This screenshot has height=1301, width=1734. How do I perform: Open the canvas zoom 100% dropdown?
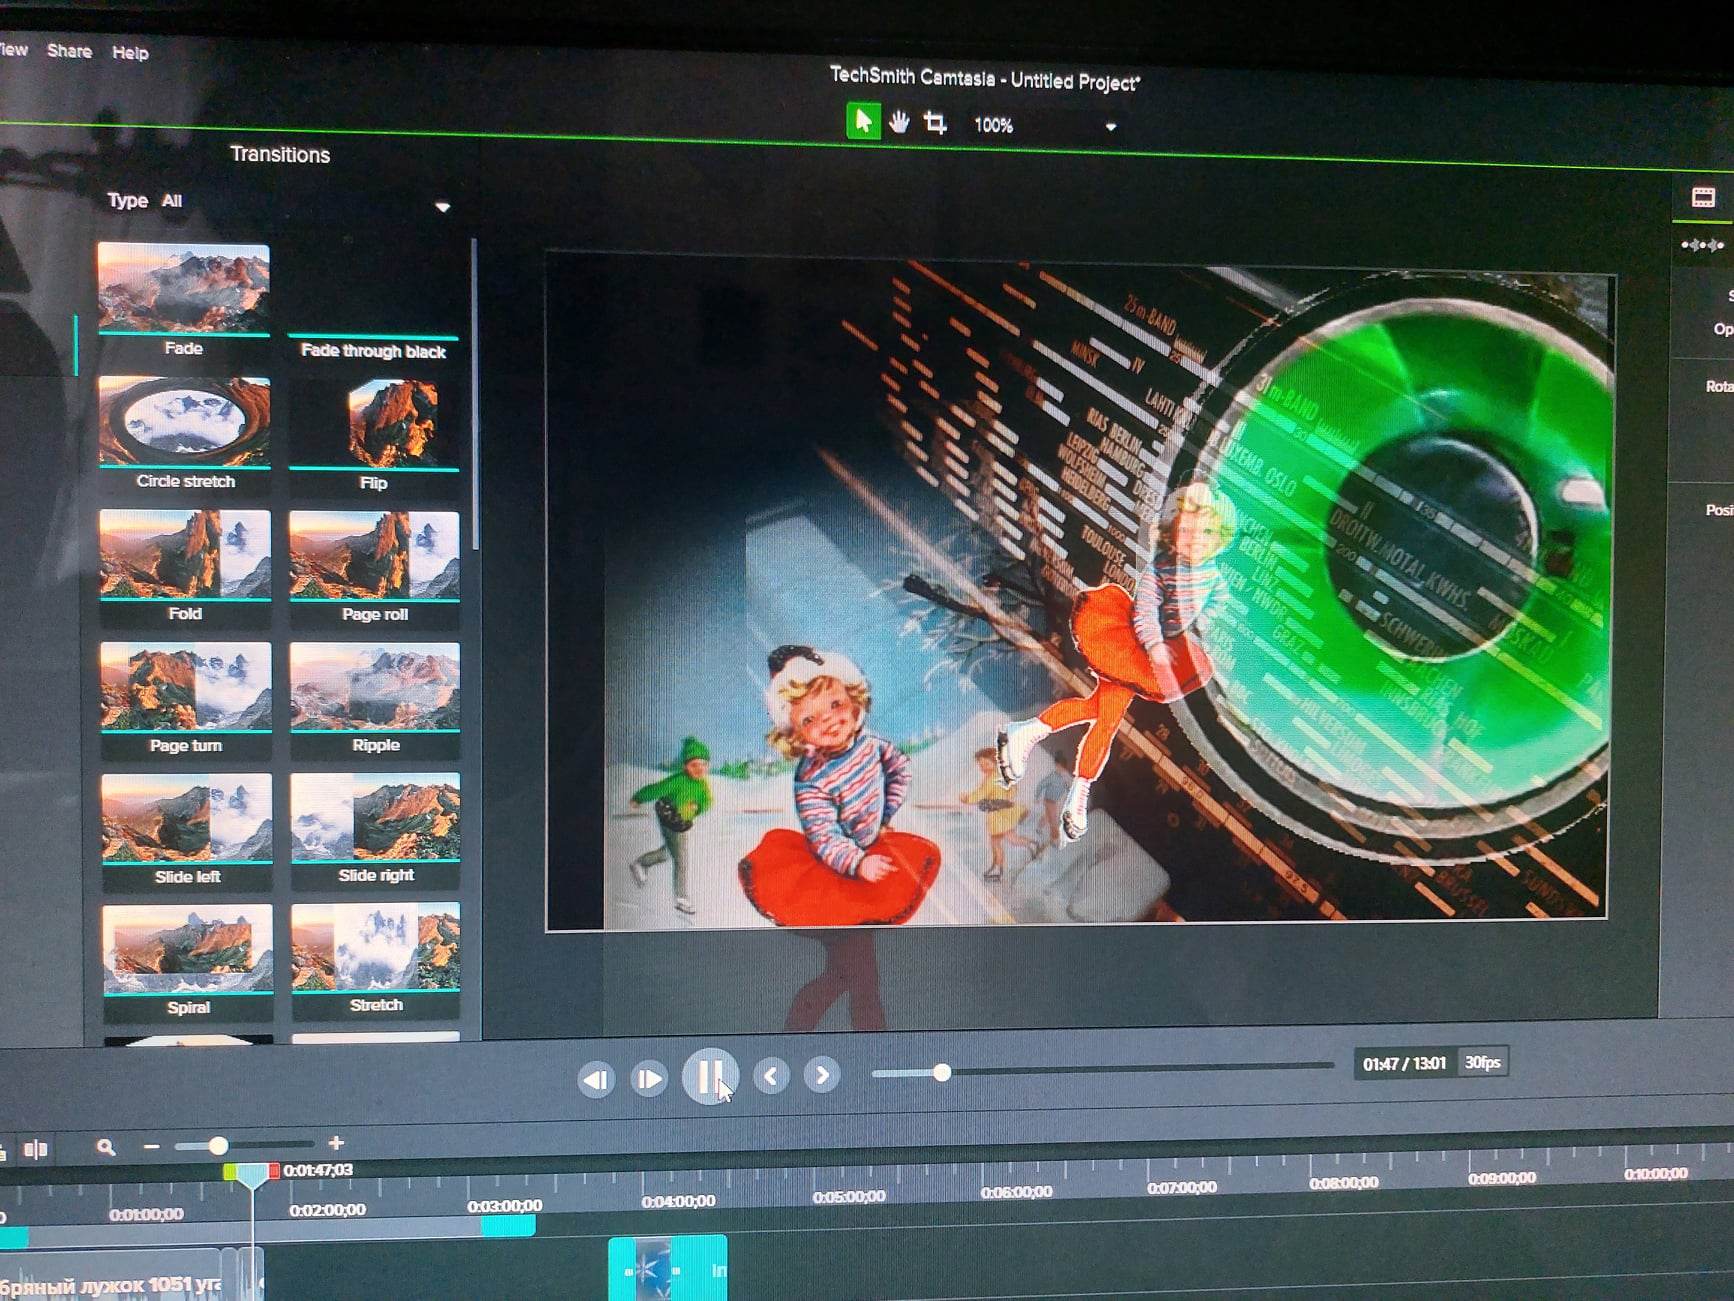click(x=1045, y=126)
